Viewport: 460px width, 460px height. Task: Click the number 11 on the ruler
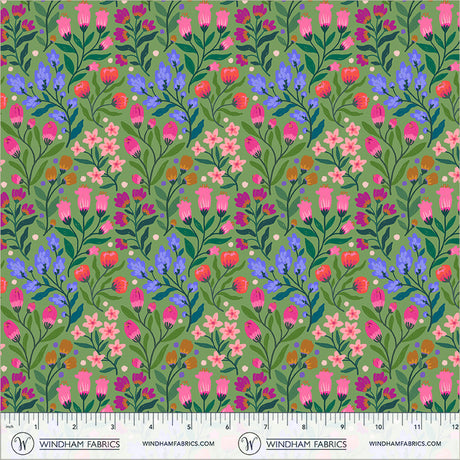point(417,427)
